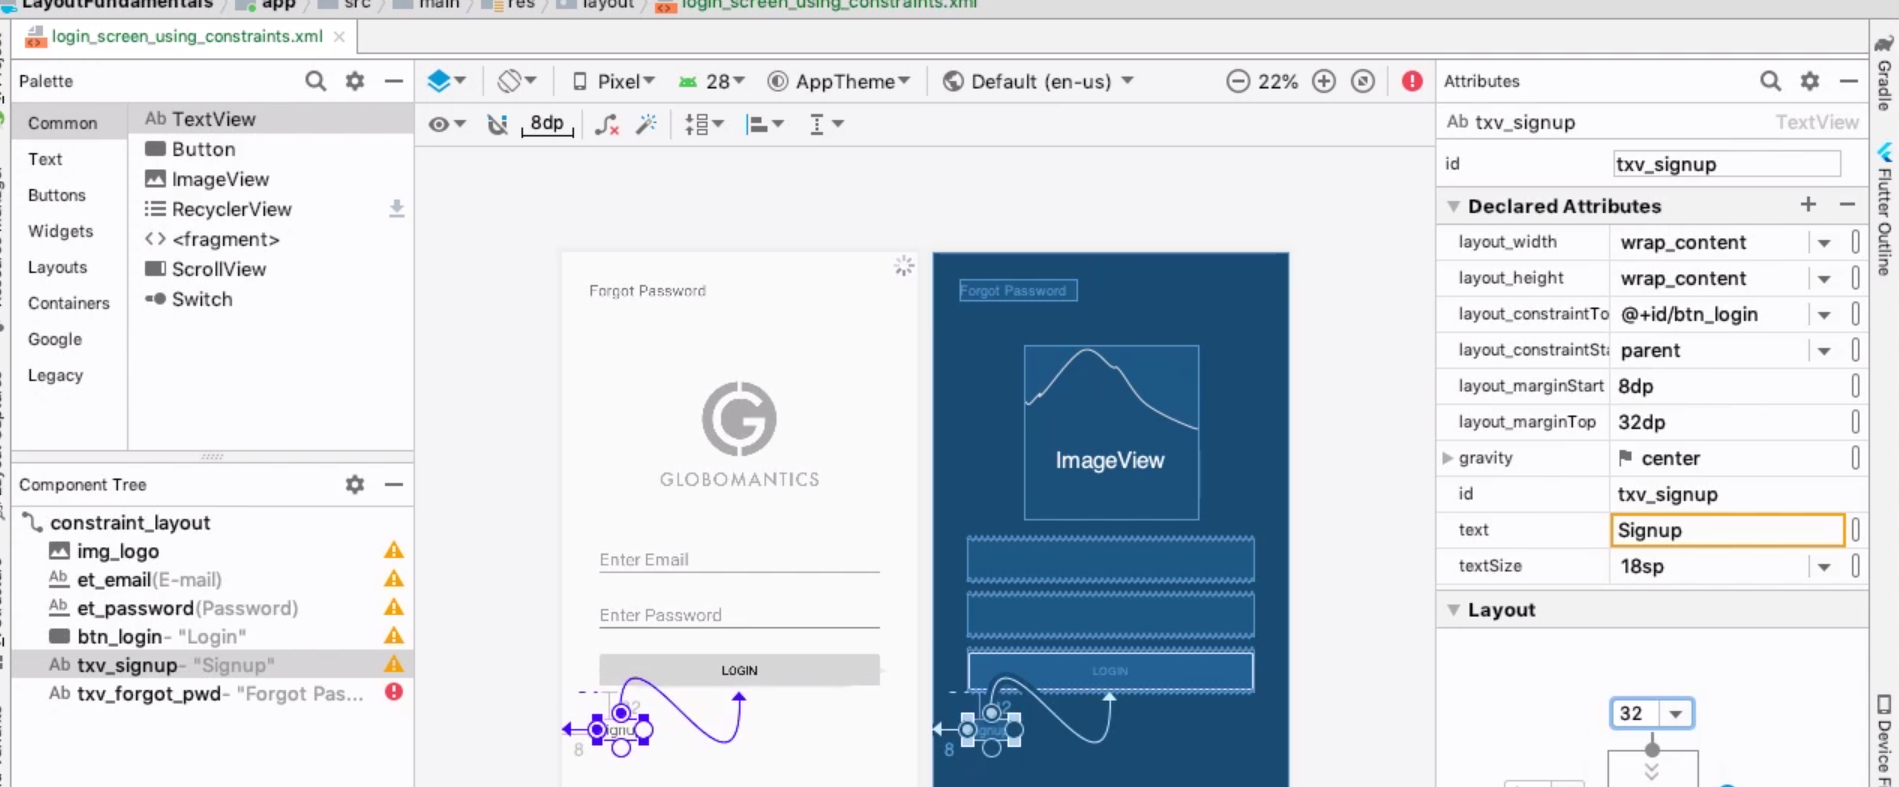Open AppTheme theme selector
Viewport: 1899px width, 787px height.
pos(839,81)
